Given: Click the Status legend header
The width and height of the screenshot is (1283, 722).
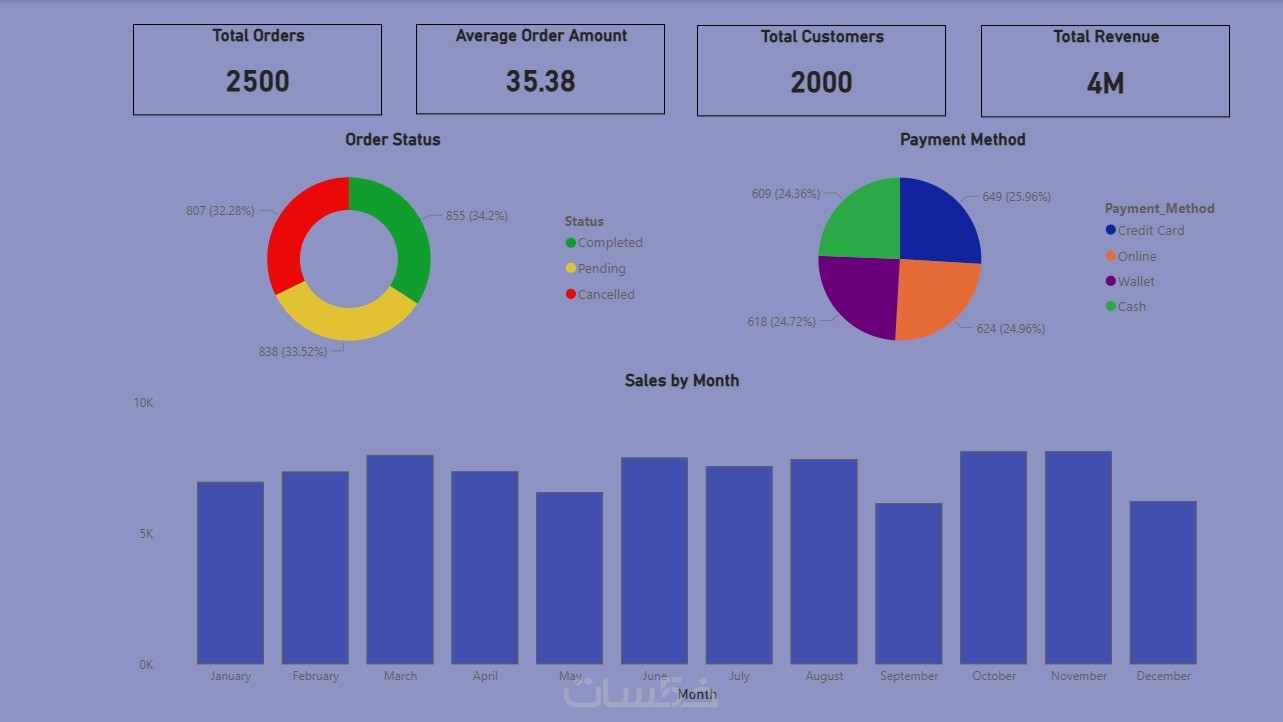Looking at the screenshot, I should (584, 222).
